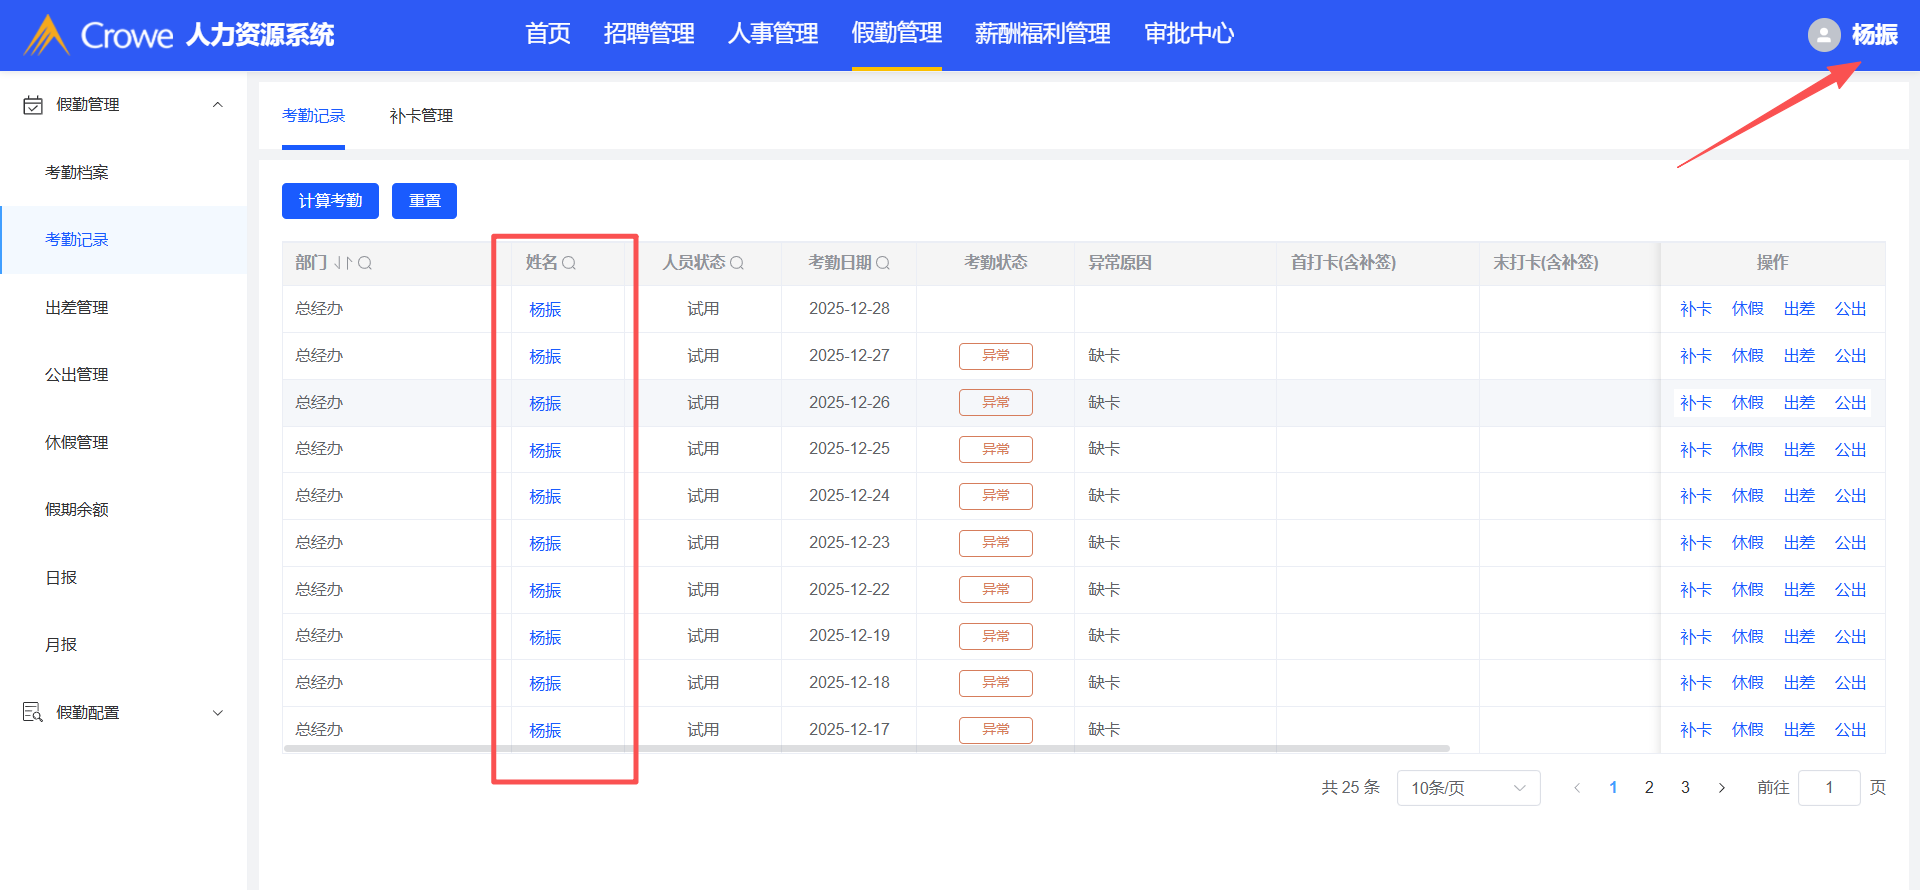Click 补卡 link for the 2025-12-27 row
1920x890 pixels.
(1695, 356)
